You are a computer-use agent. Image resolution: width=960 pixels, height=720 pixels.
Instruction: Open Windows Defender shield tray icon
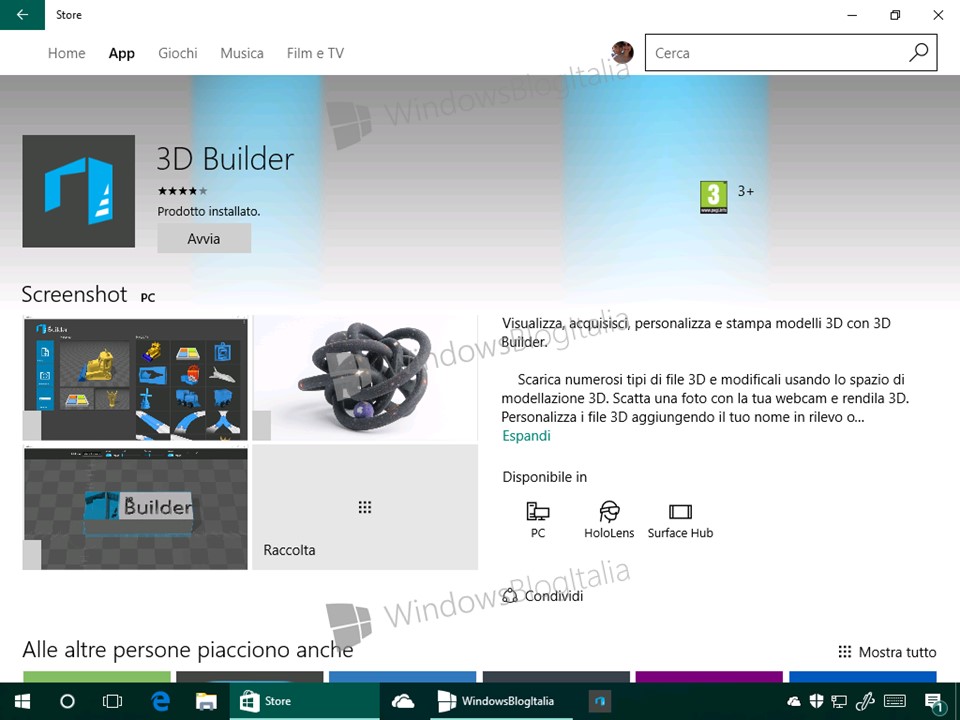(x=816, y=701)
